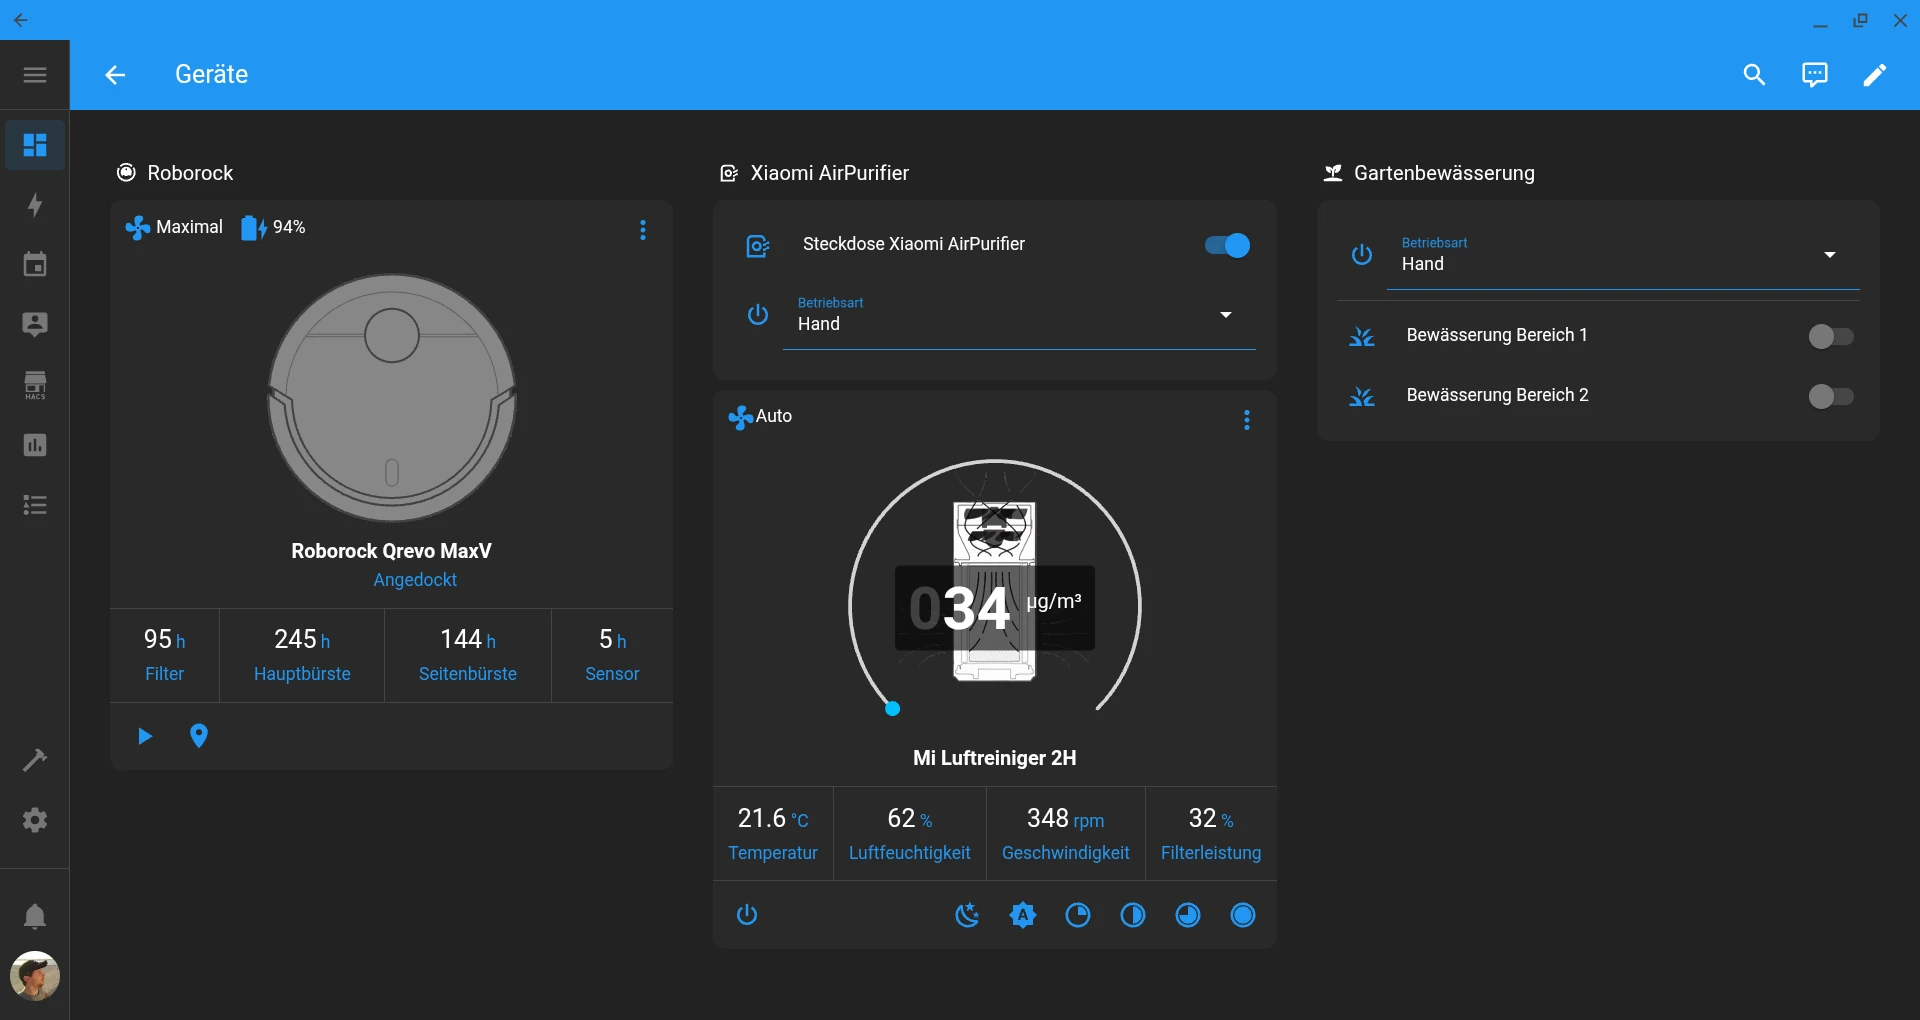Click Bewässerung Bereich 2 sprinkler icon
1920x1020 pixels.
[x=1362, y=396]
